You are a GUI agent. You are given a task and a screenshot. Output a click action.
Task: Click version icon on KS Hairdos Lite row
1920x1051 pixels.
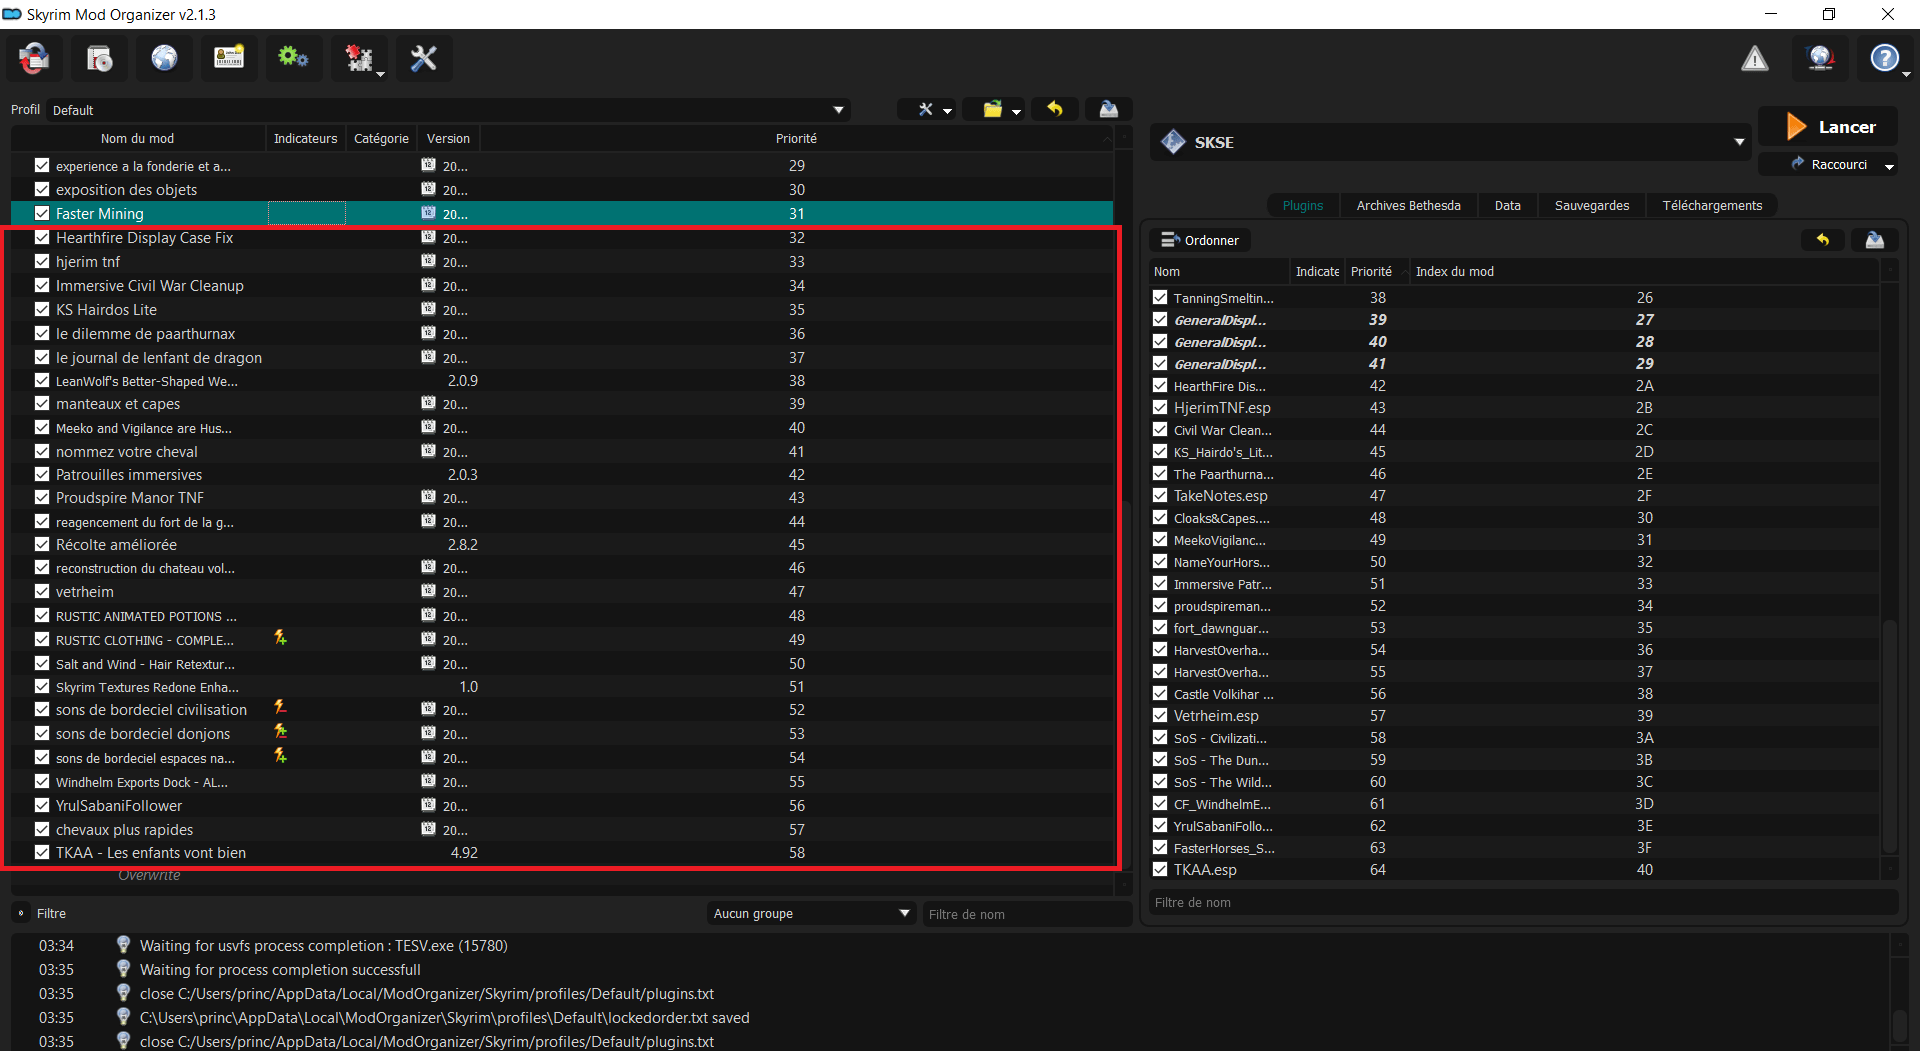[x=428, y=309]
